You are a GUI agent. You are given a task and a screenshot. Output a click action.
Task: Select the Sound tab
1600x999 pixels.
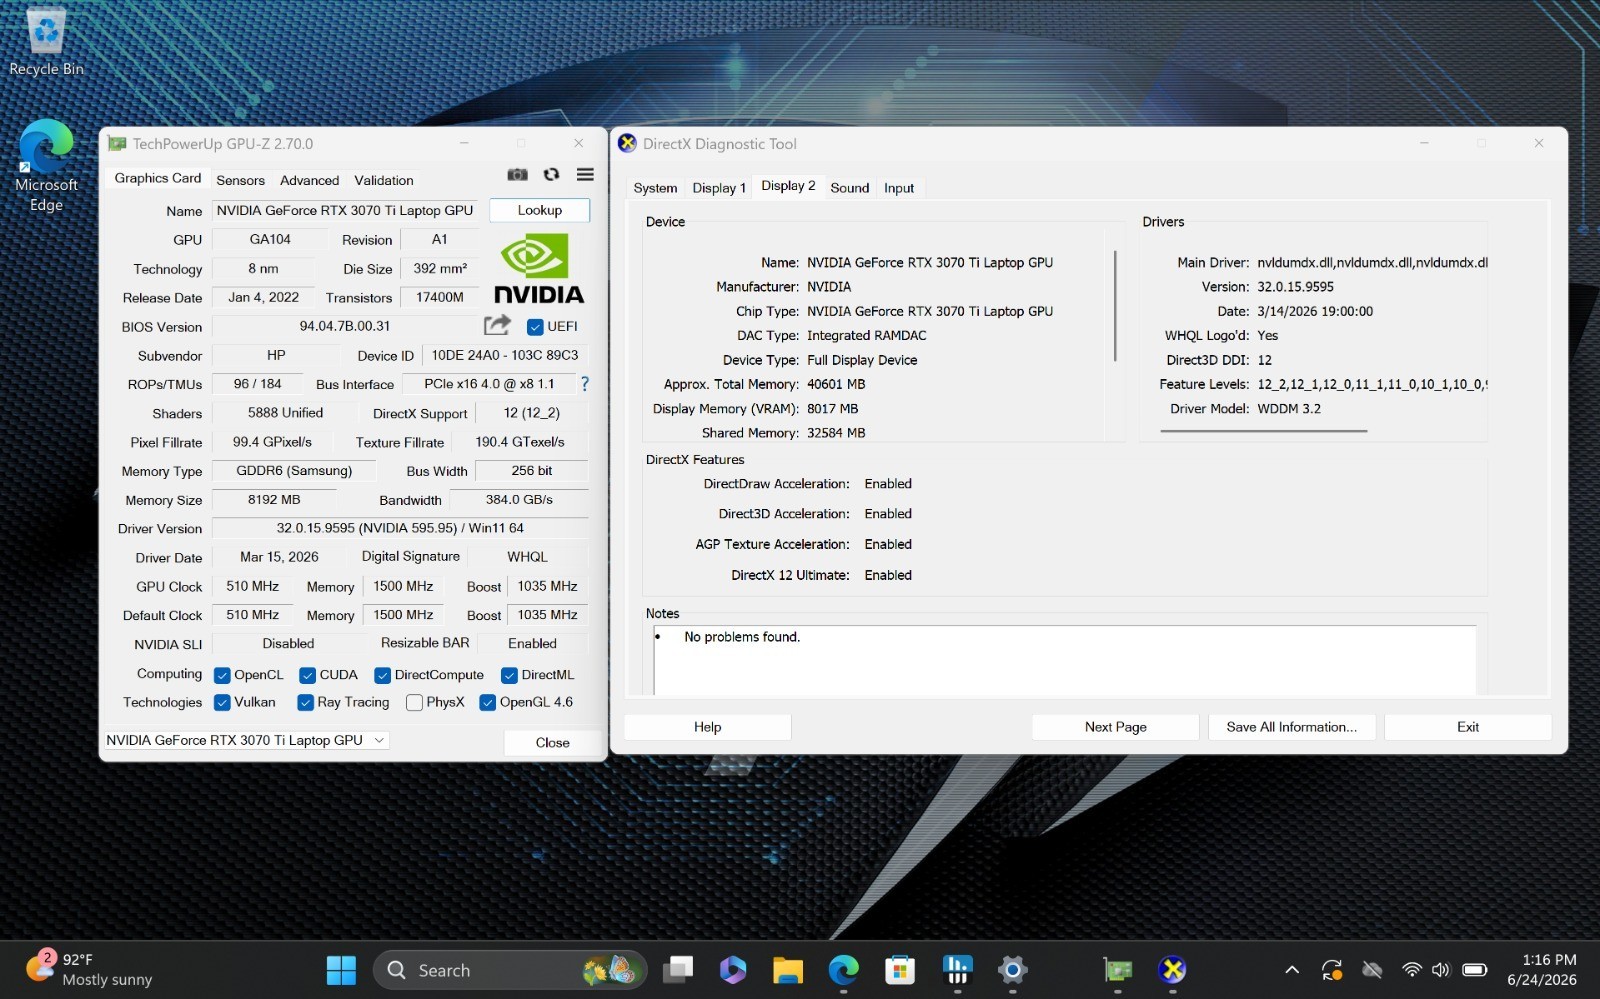850,188
